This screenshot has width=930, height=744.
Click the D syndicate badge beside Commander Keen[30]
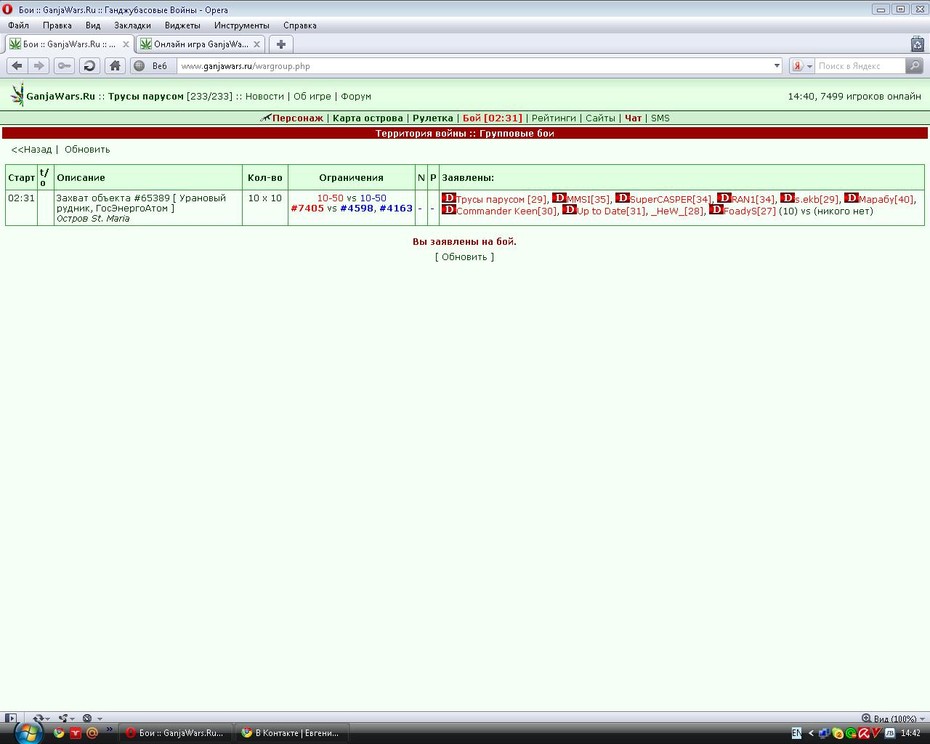click(449, 209)
